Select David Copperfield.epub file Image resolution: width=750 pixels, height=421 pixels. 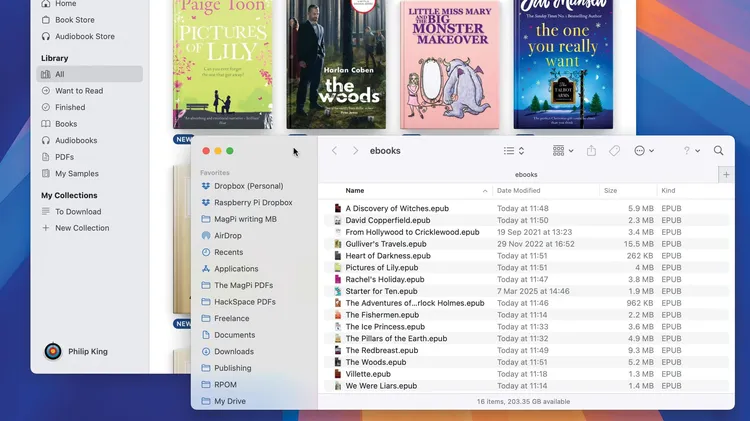[526, 221]
